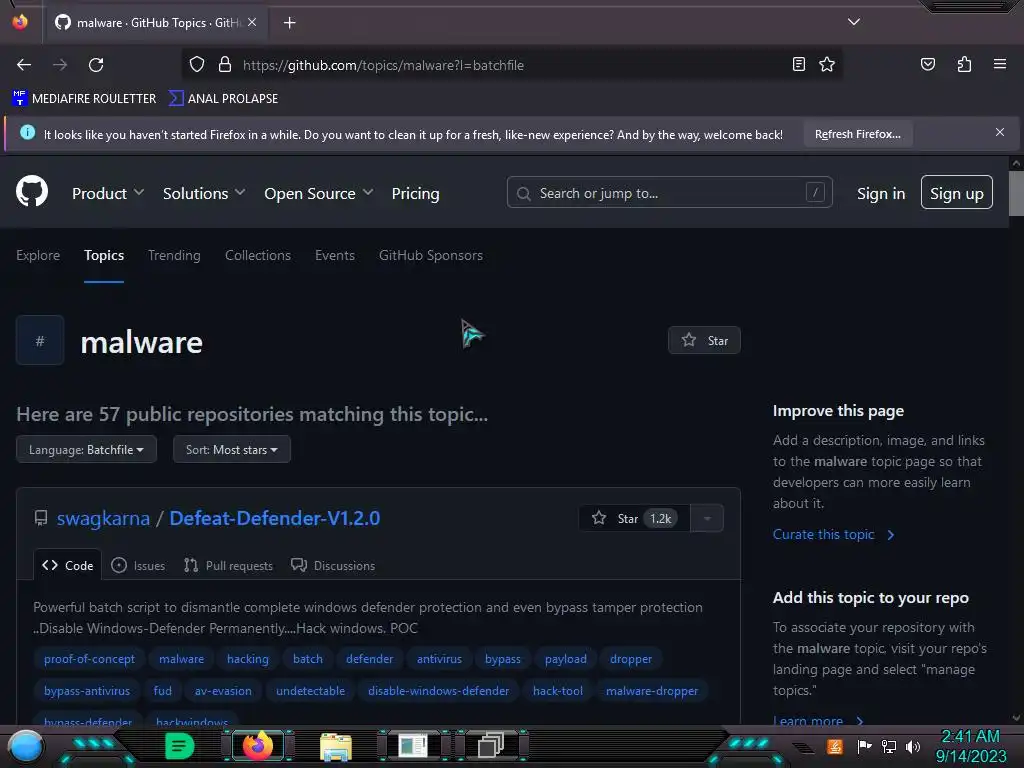Click the Firefox icon in the taskbar
This screenshot has width=1024, height=768.
tap(257, 746)
